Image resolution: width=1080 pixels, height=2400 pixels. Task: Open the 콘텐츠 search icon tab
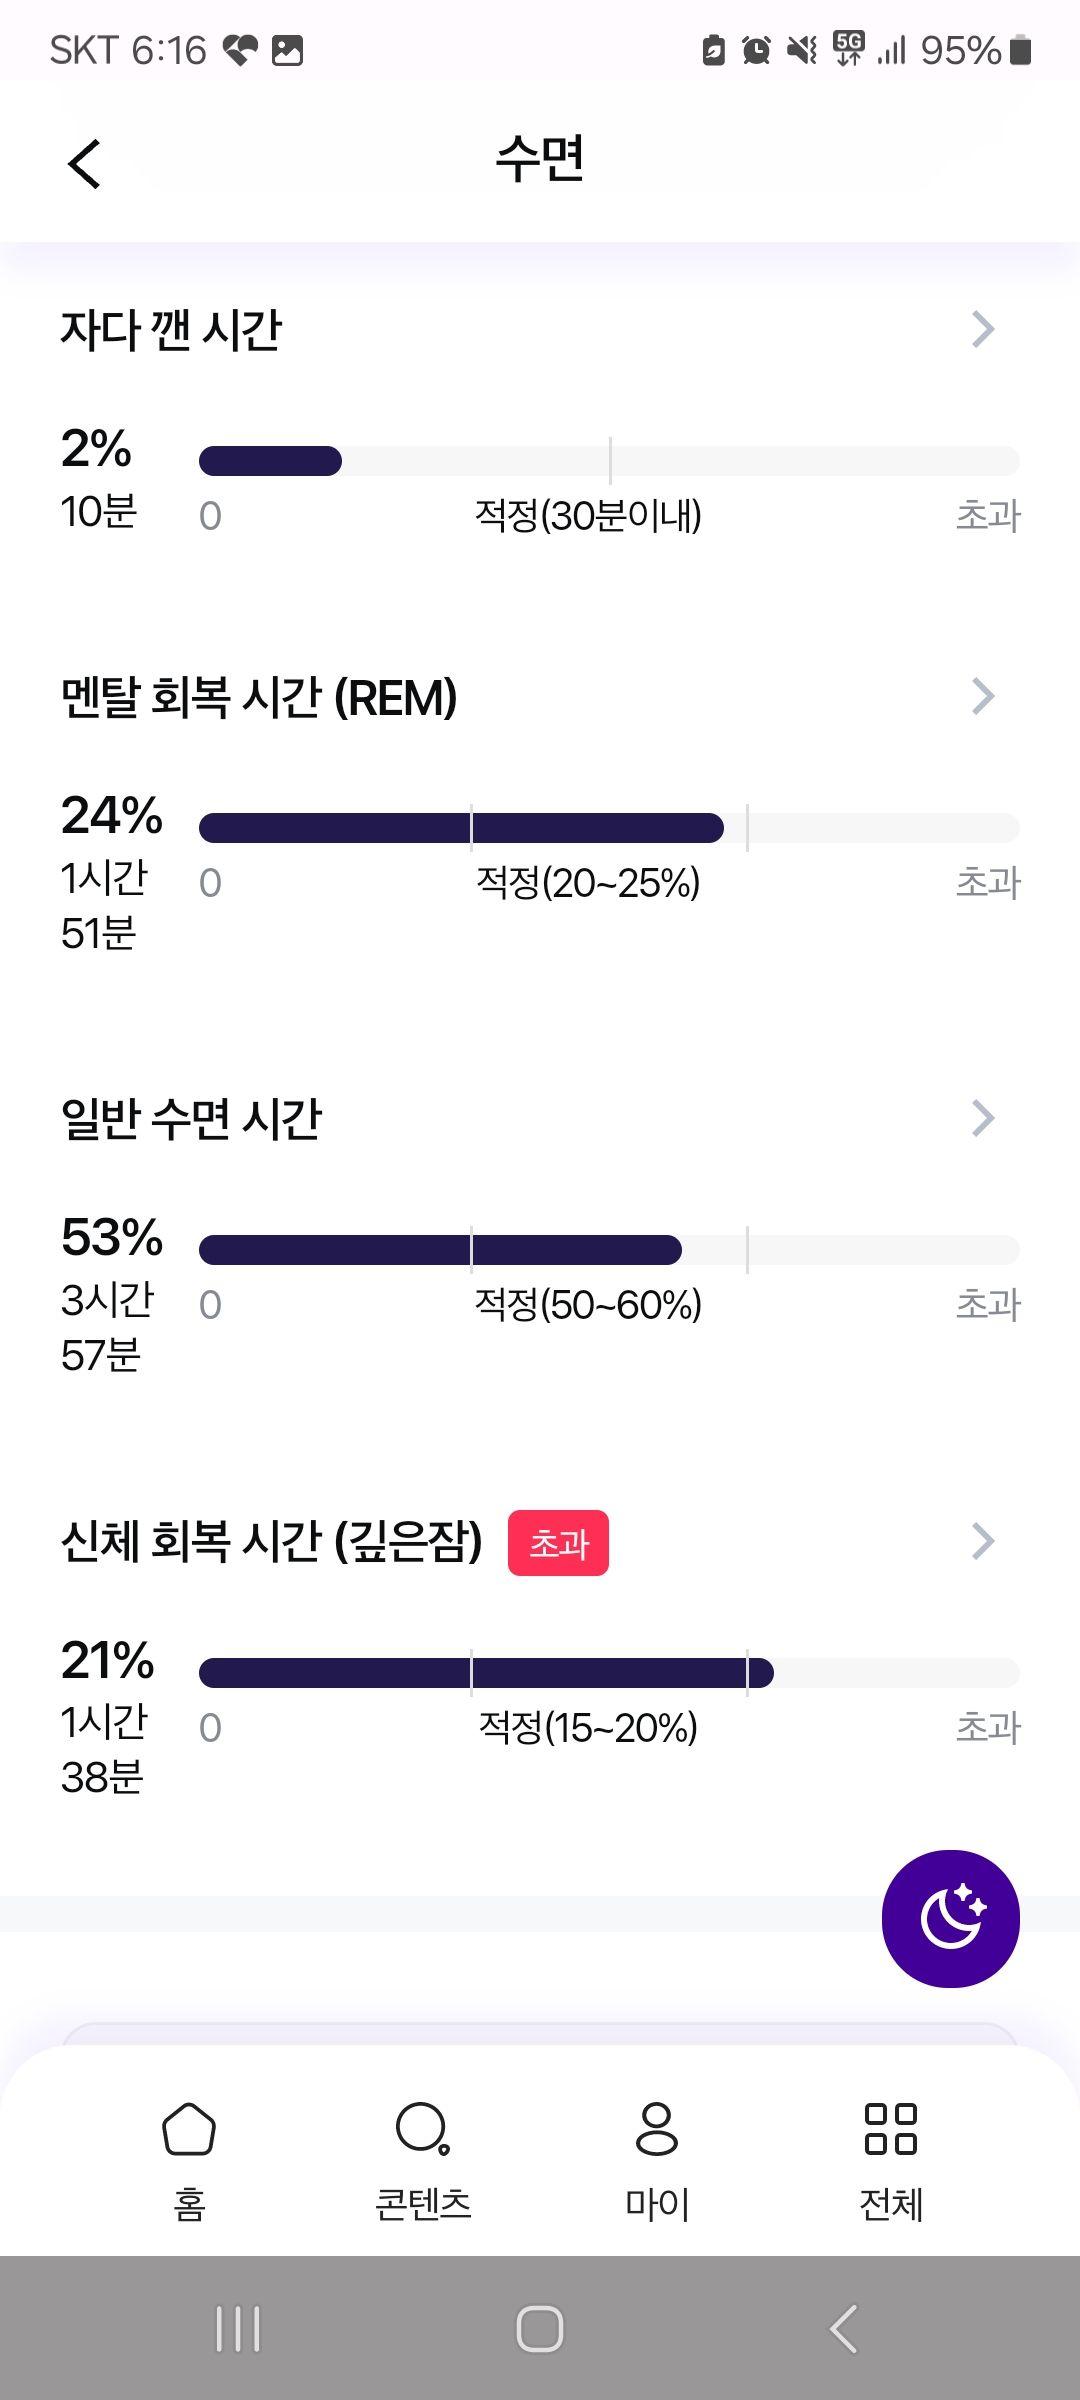pos(423,2127)
